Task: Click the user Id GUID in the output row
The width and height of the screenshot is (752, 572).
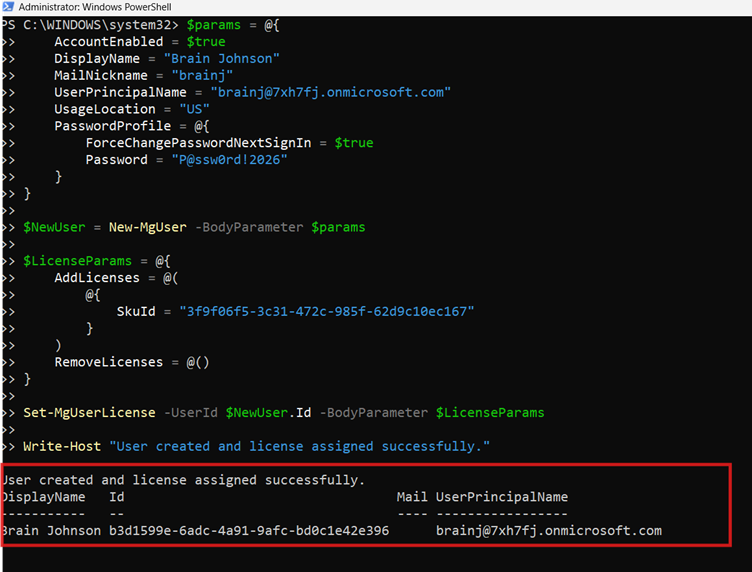Action: (x=249, y=531)
